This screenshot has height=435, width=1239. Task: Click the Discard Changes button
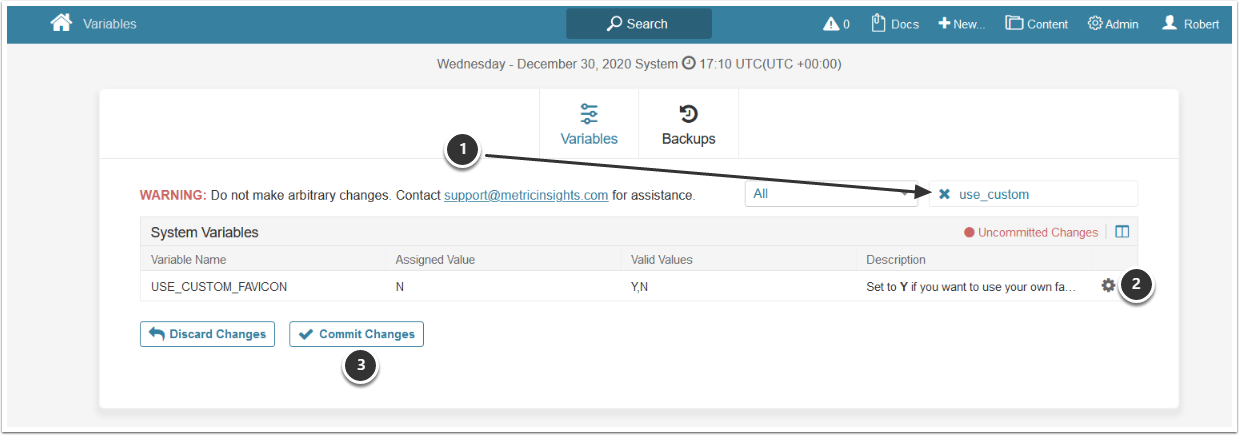pyautogui.click(x=208, y=334)
